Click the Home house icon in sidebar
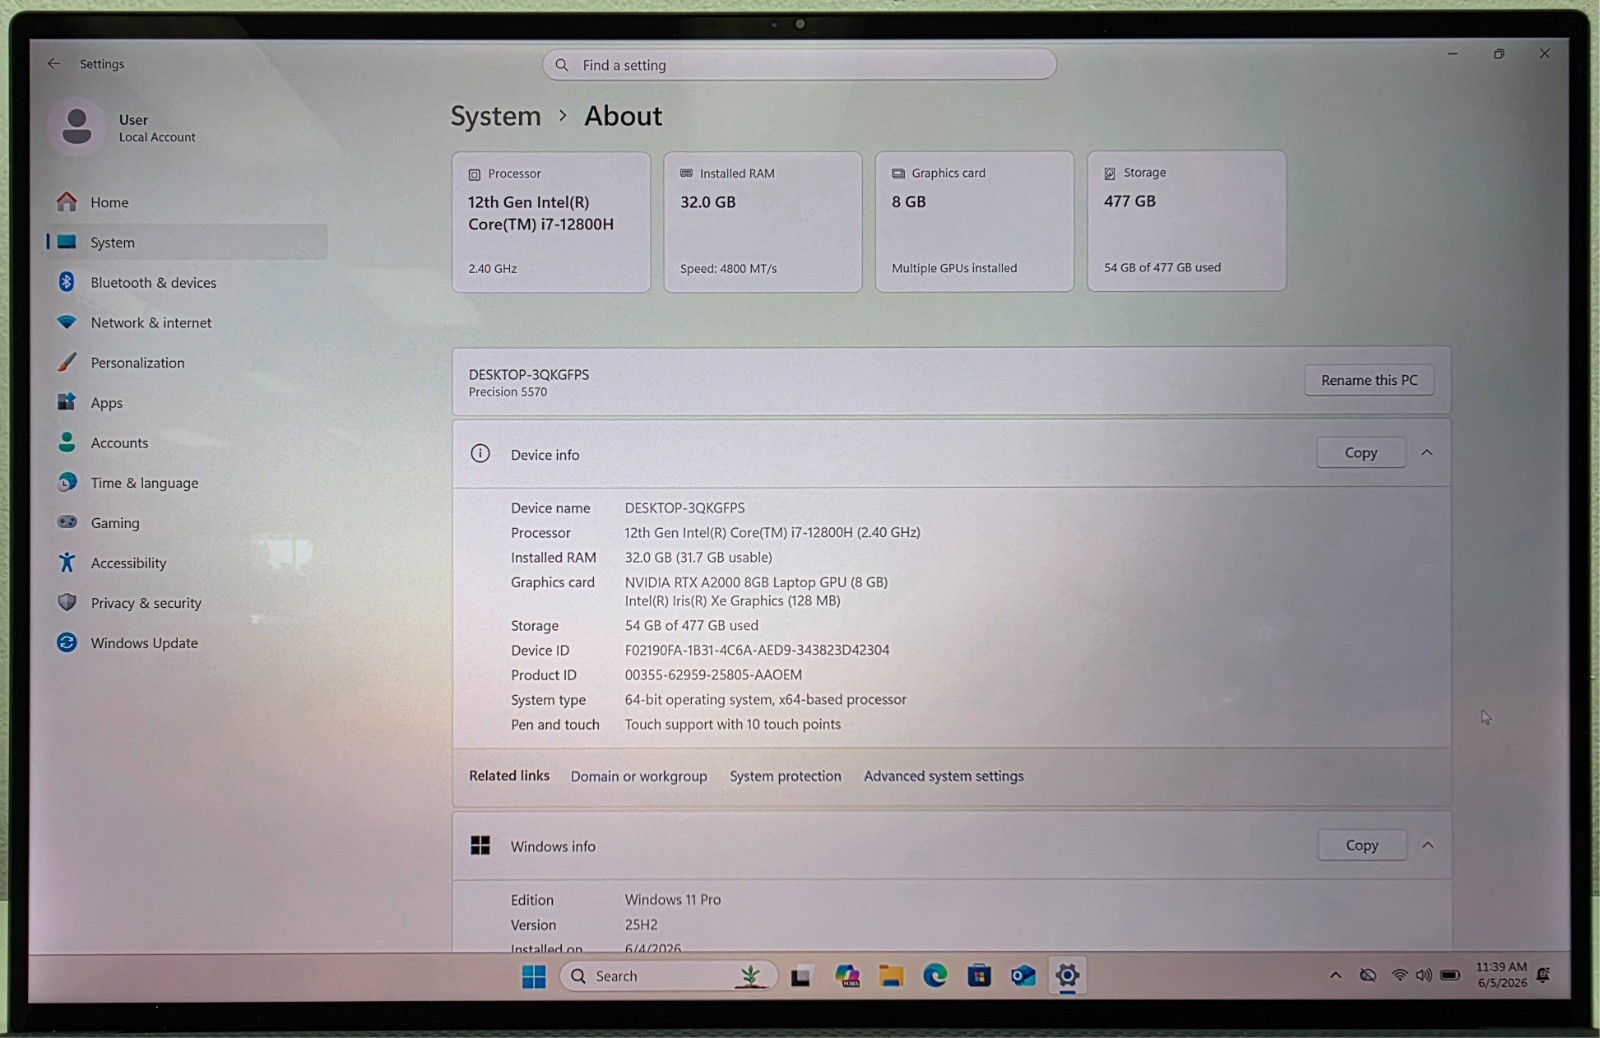The image size is (1600, 1038). click(x=67, y=202)
